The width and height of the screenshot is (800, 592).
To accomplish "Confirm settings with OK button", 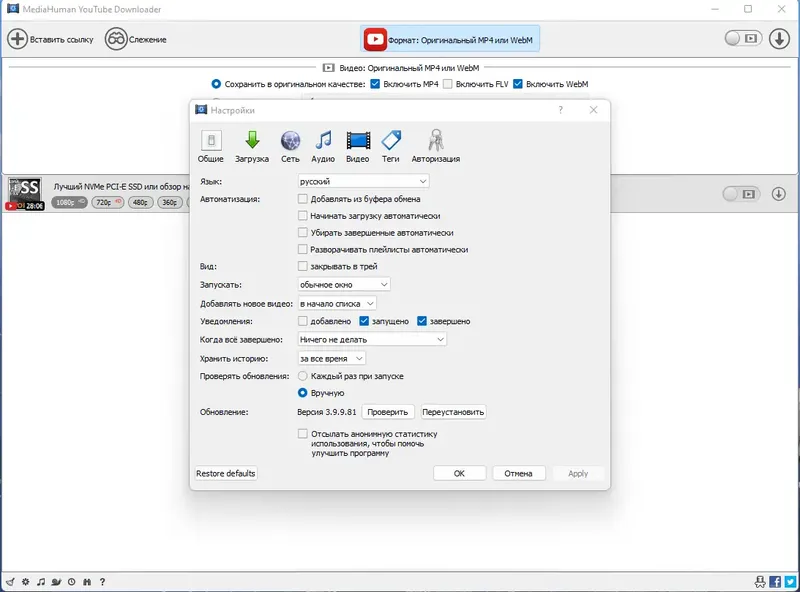I will tap(459, 474).
